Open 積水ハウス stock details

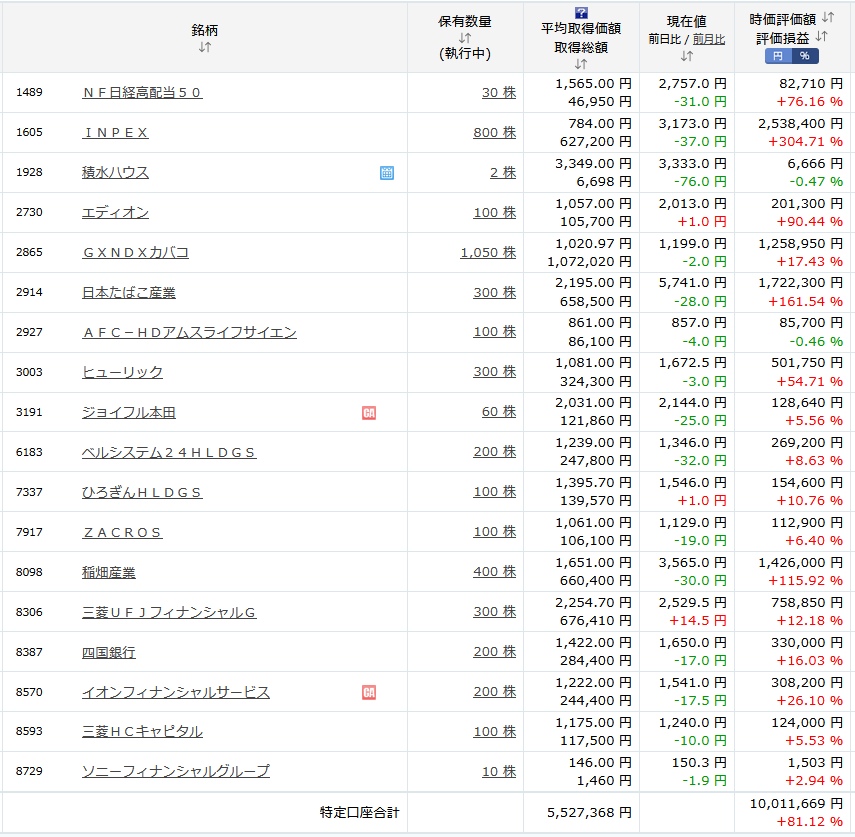click(x=115, y=172)
